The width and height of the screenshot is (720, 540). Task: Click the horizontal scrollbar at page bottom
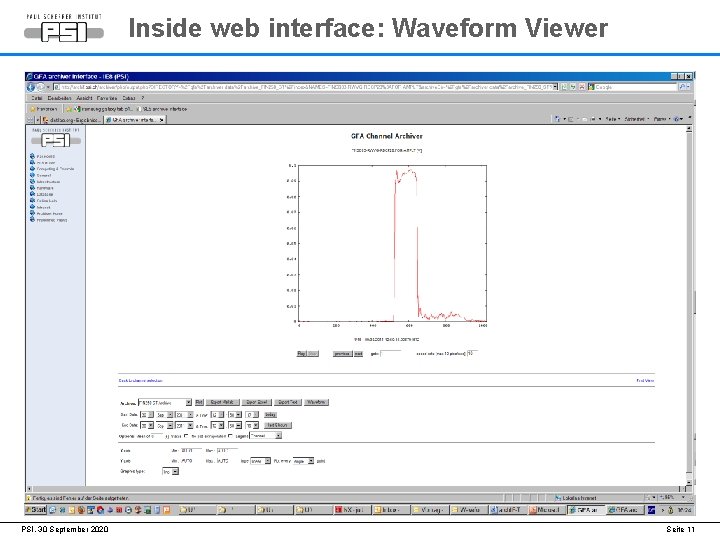click(x=354, y=489)
